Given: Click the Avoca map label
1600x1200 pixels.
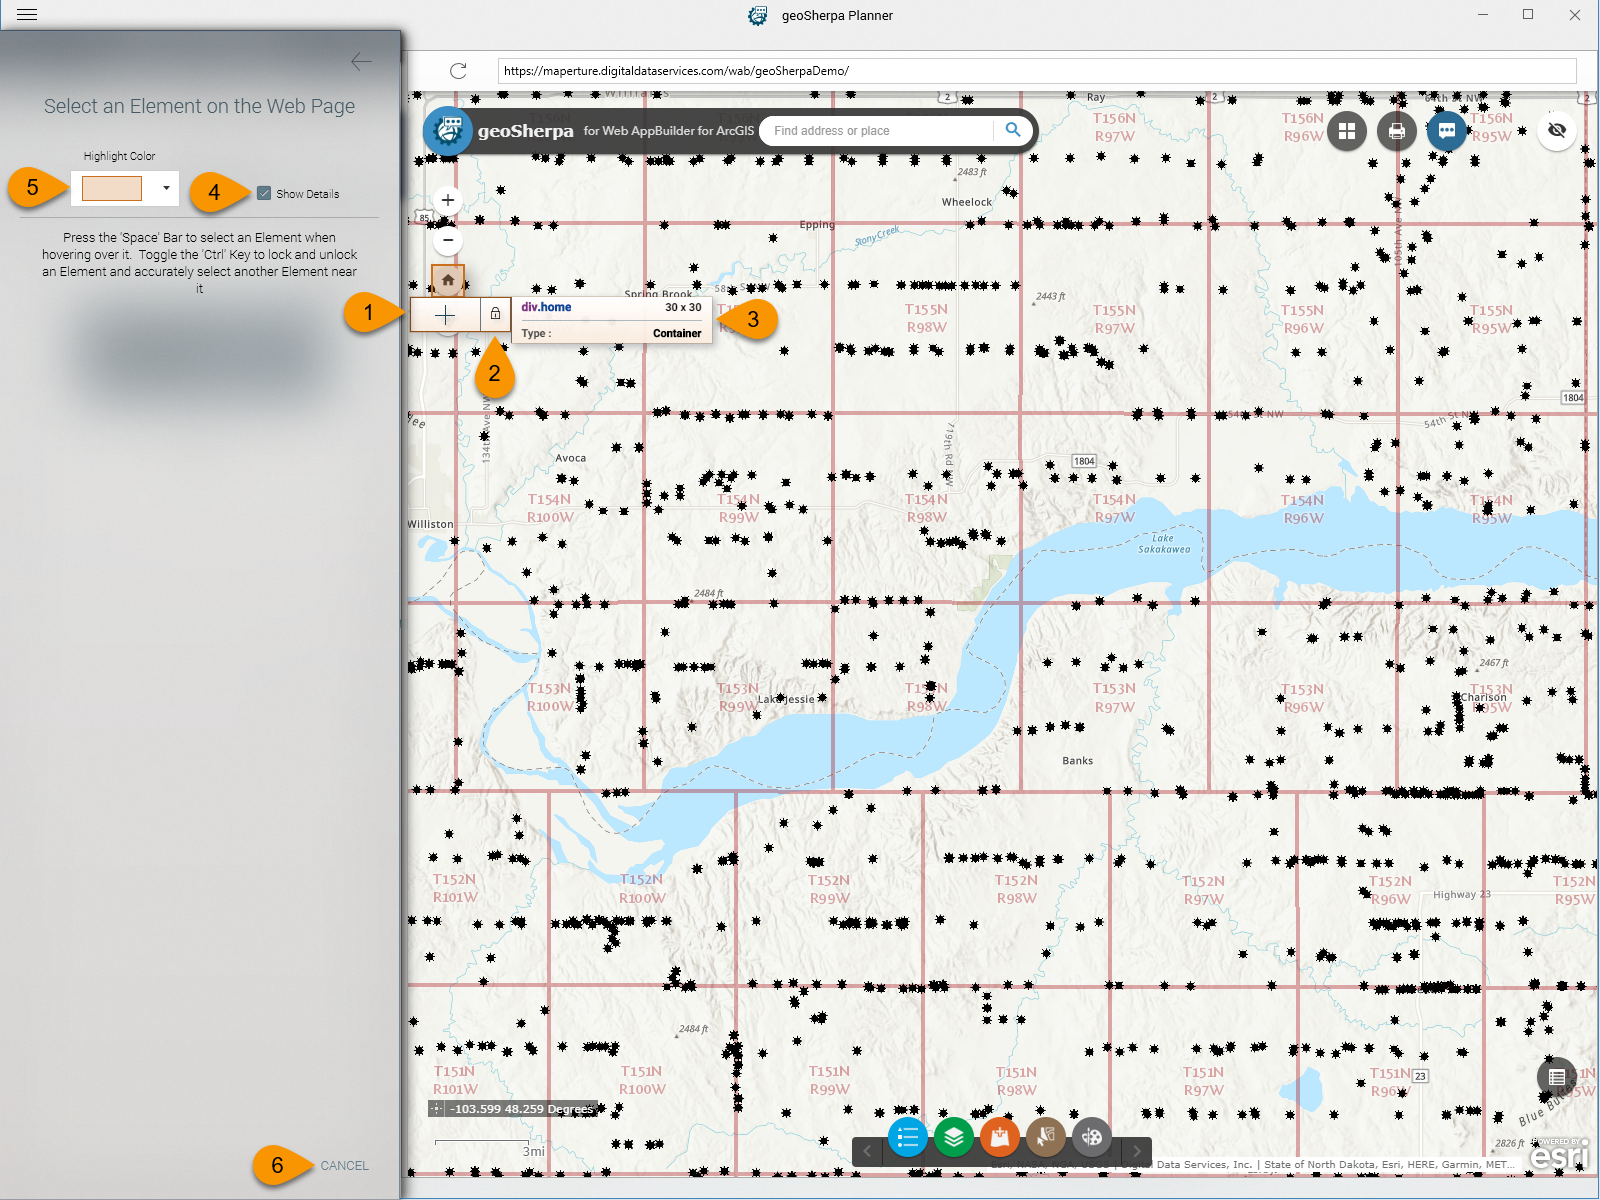Looking at the screenshot, I should (571, 458).
